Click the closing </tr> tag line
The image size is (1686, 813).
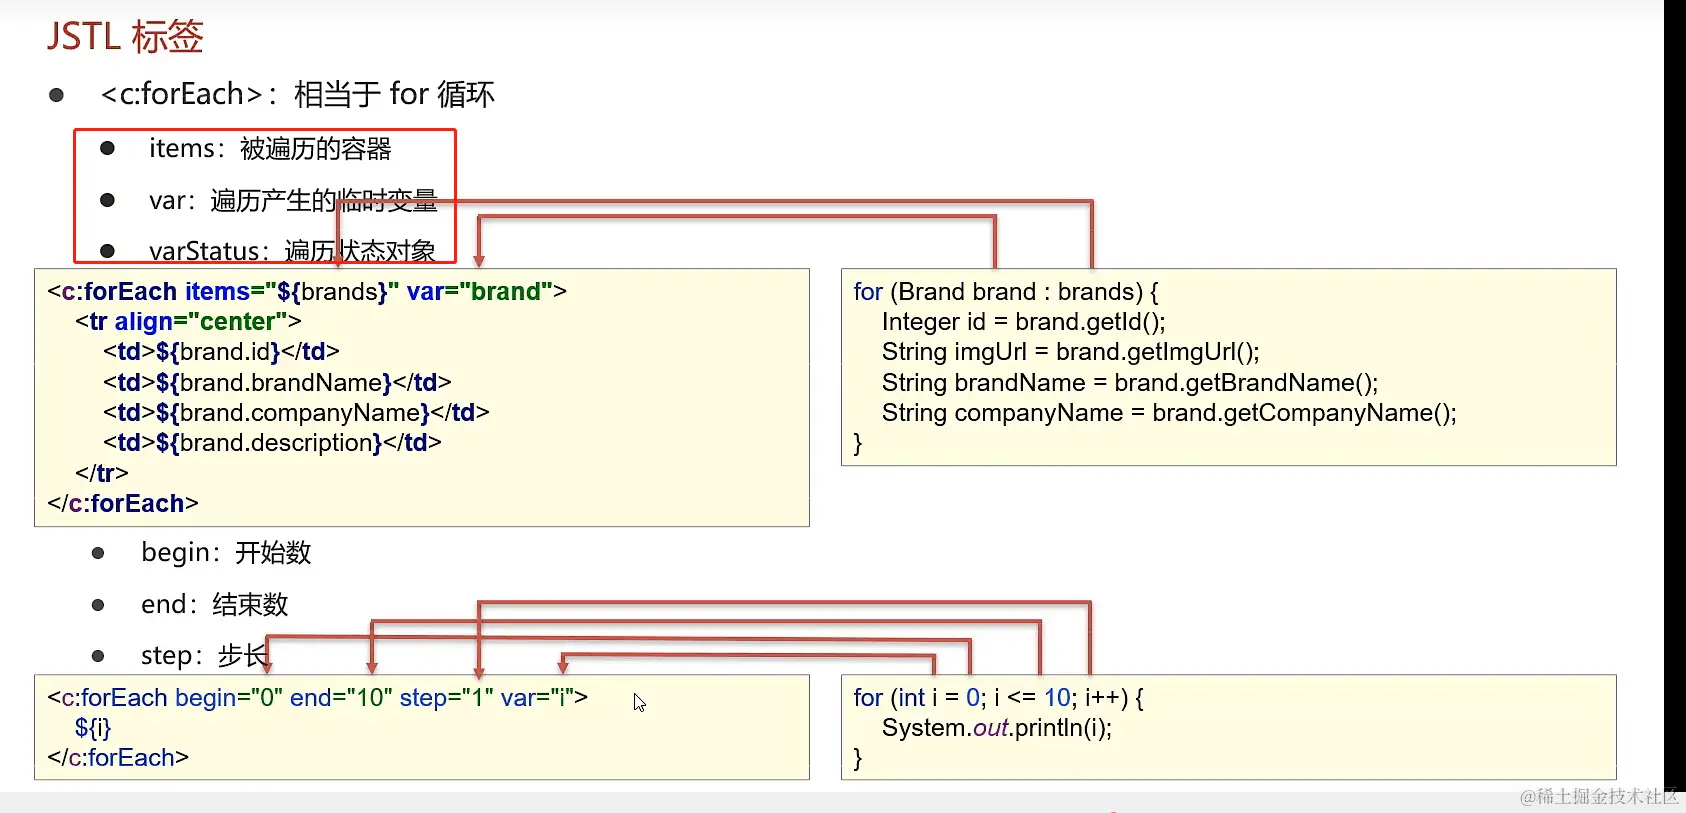click(x=102, y=472)
